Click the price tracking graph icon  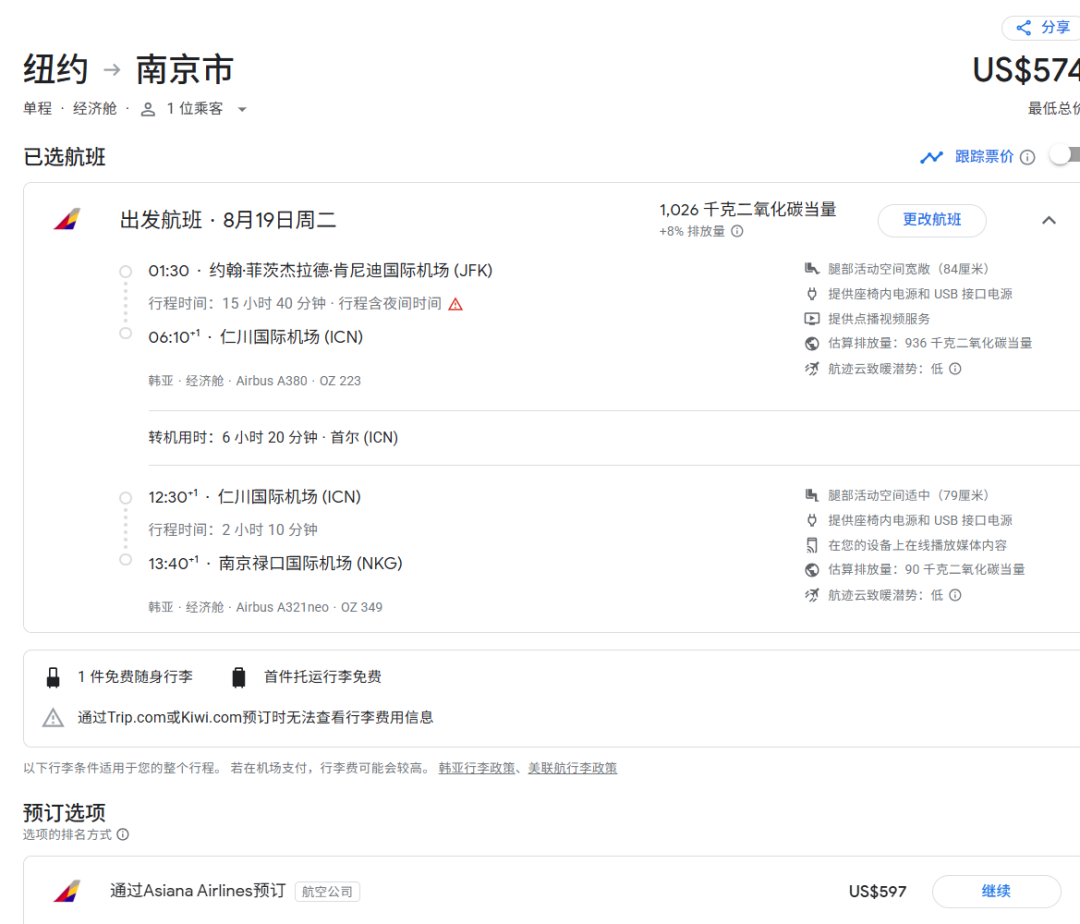[x=931, y=157]
